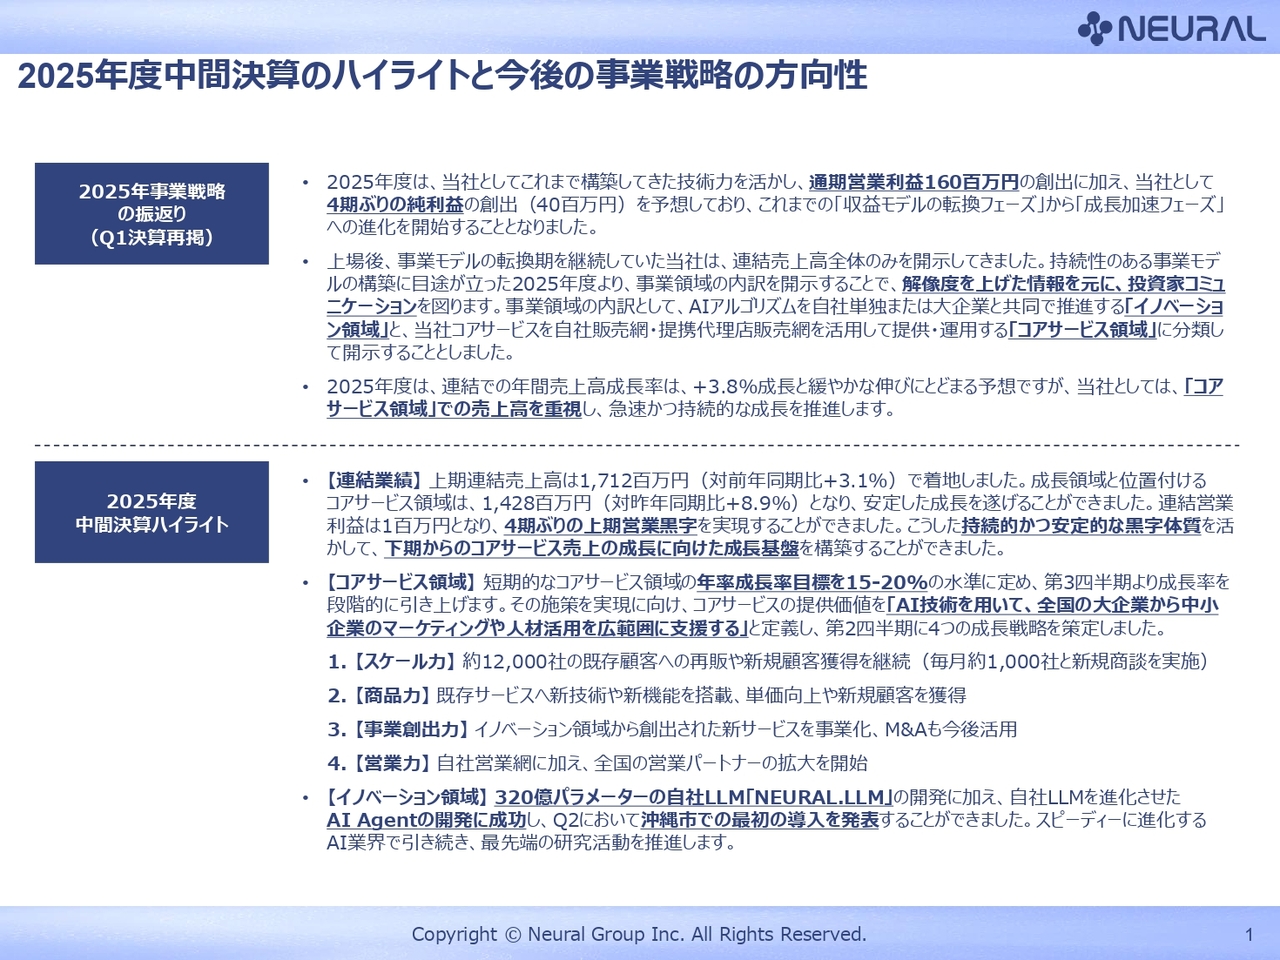The width and height of the screenshot is (1280, 960).
Task: Click the Copyright Neural Group footer text
Action: point(639,934)
